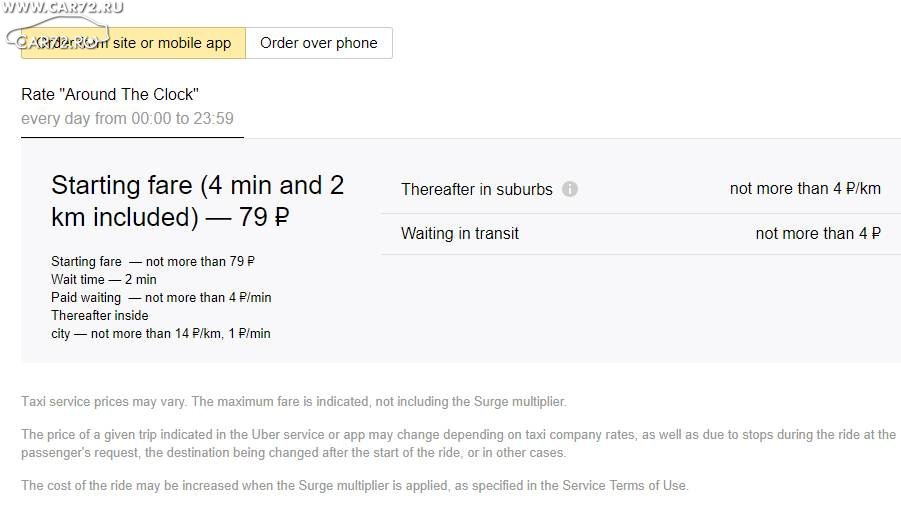Select the Order from site or mobile app option
Image resolution: width=901 pixels, height=506 pixels.
[x=133, y=43]
